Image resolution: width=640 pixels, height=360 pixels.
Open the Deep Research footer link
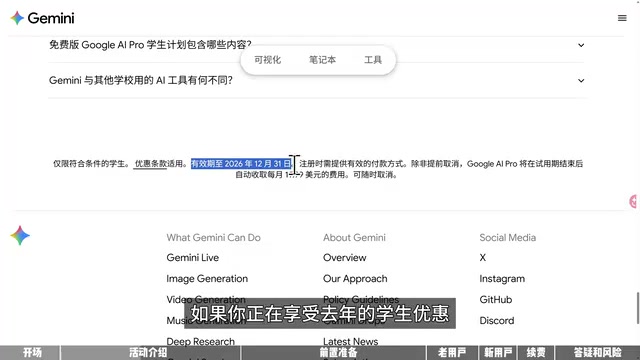coord(200,341)
